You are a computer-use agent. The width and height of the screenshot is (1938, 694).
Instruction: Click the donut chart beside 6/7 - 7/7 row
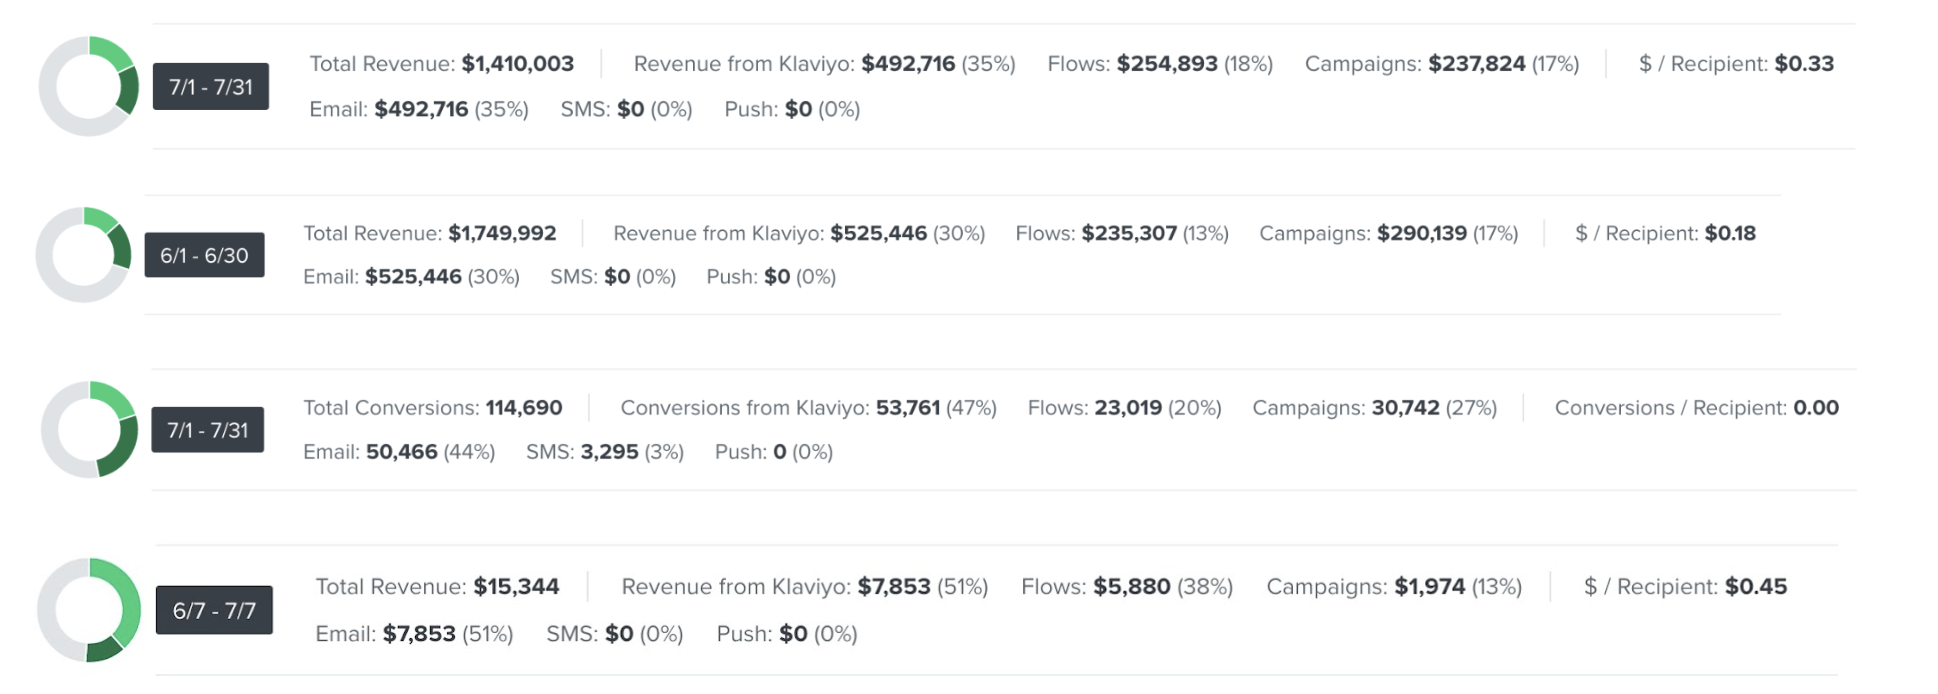90,610
